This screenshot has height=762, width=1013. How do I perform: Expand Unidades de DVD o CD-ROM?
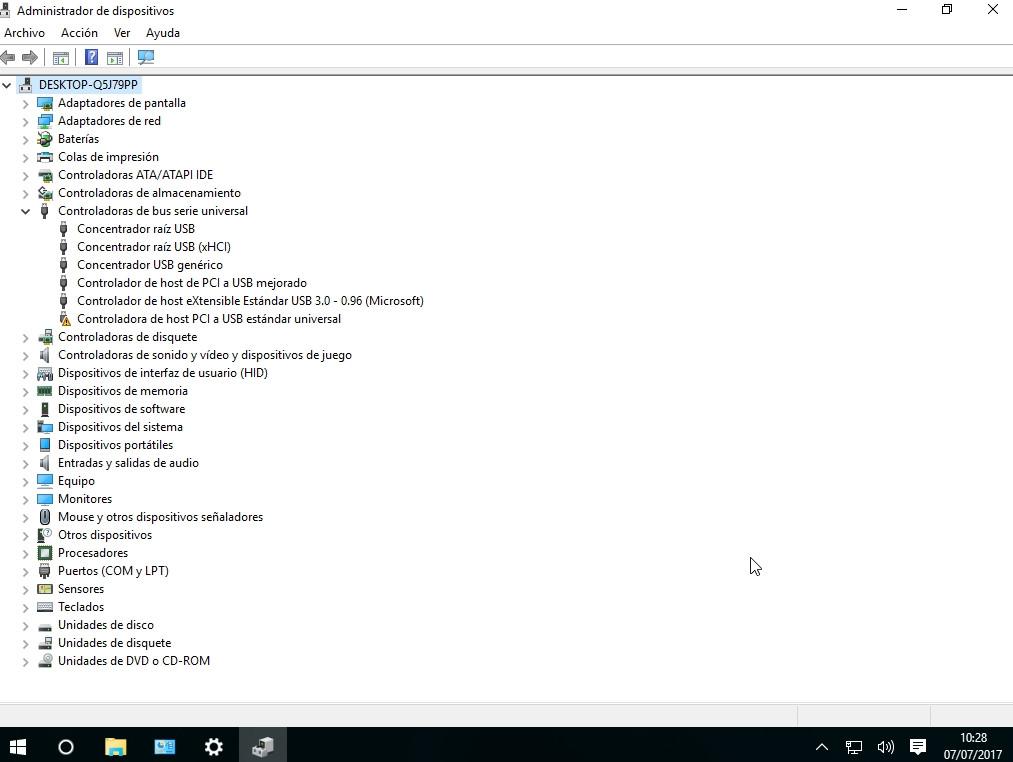pos(26,661)
